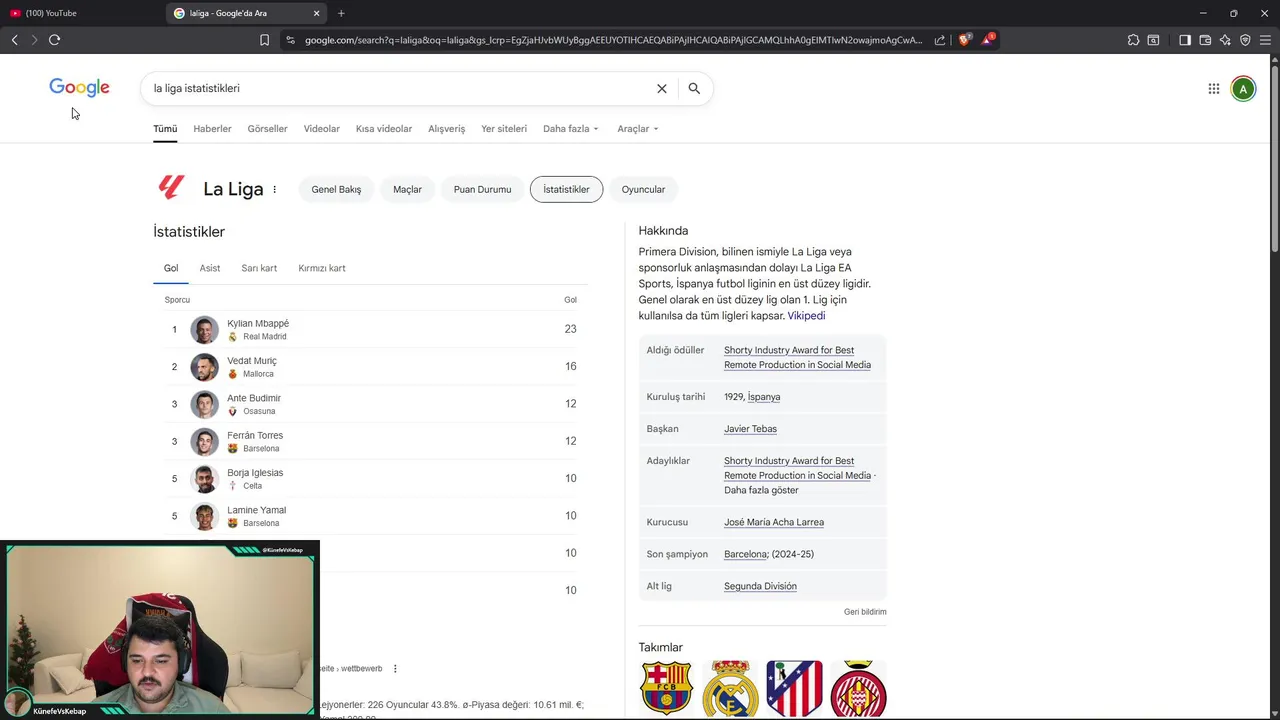The image size is (1280, 720).
Task: Open Brave Shields lion icon
Action: (964, 40)
